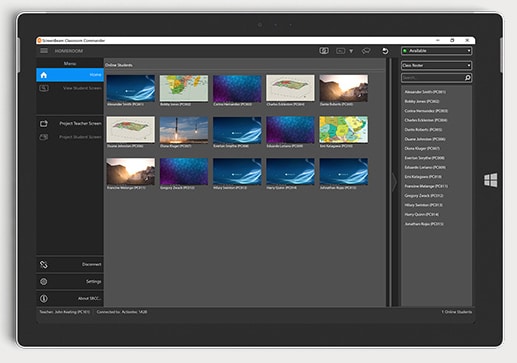Select the PC002 map thumbnail
Screen dimensions: 517x363
(184, 88)
